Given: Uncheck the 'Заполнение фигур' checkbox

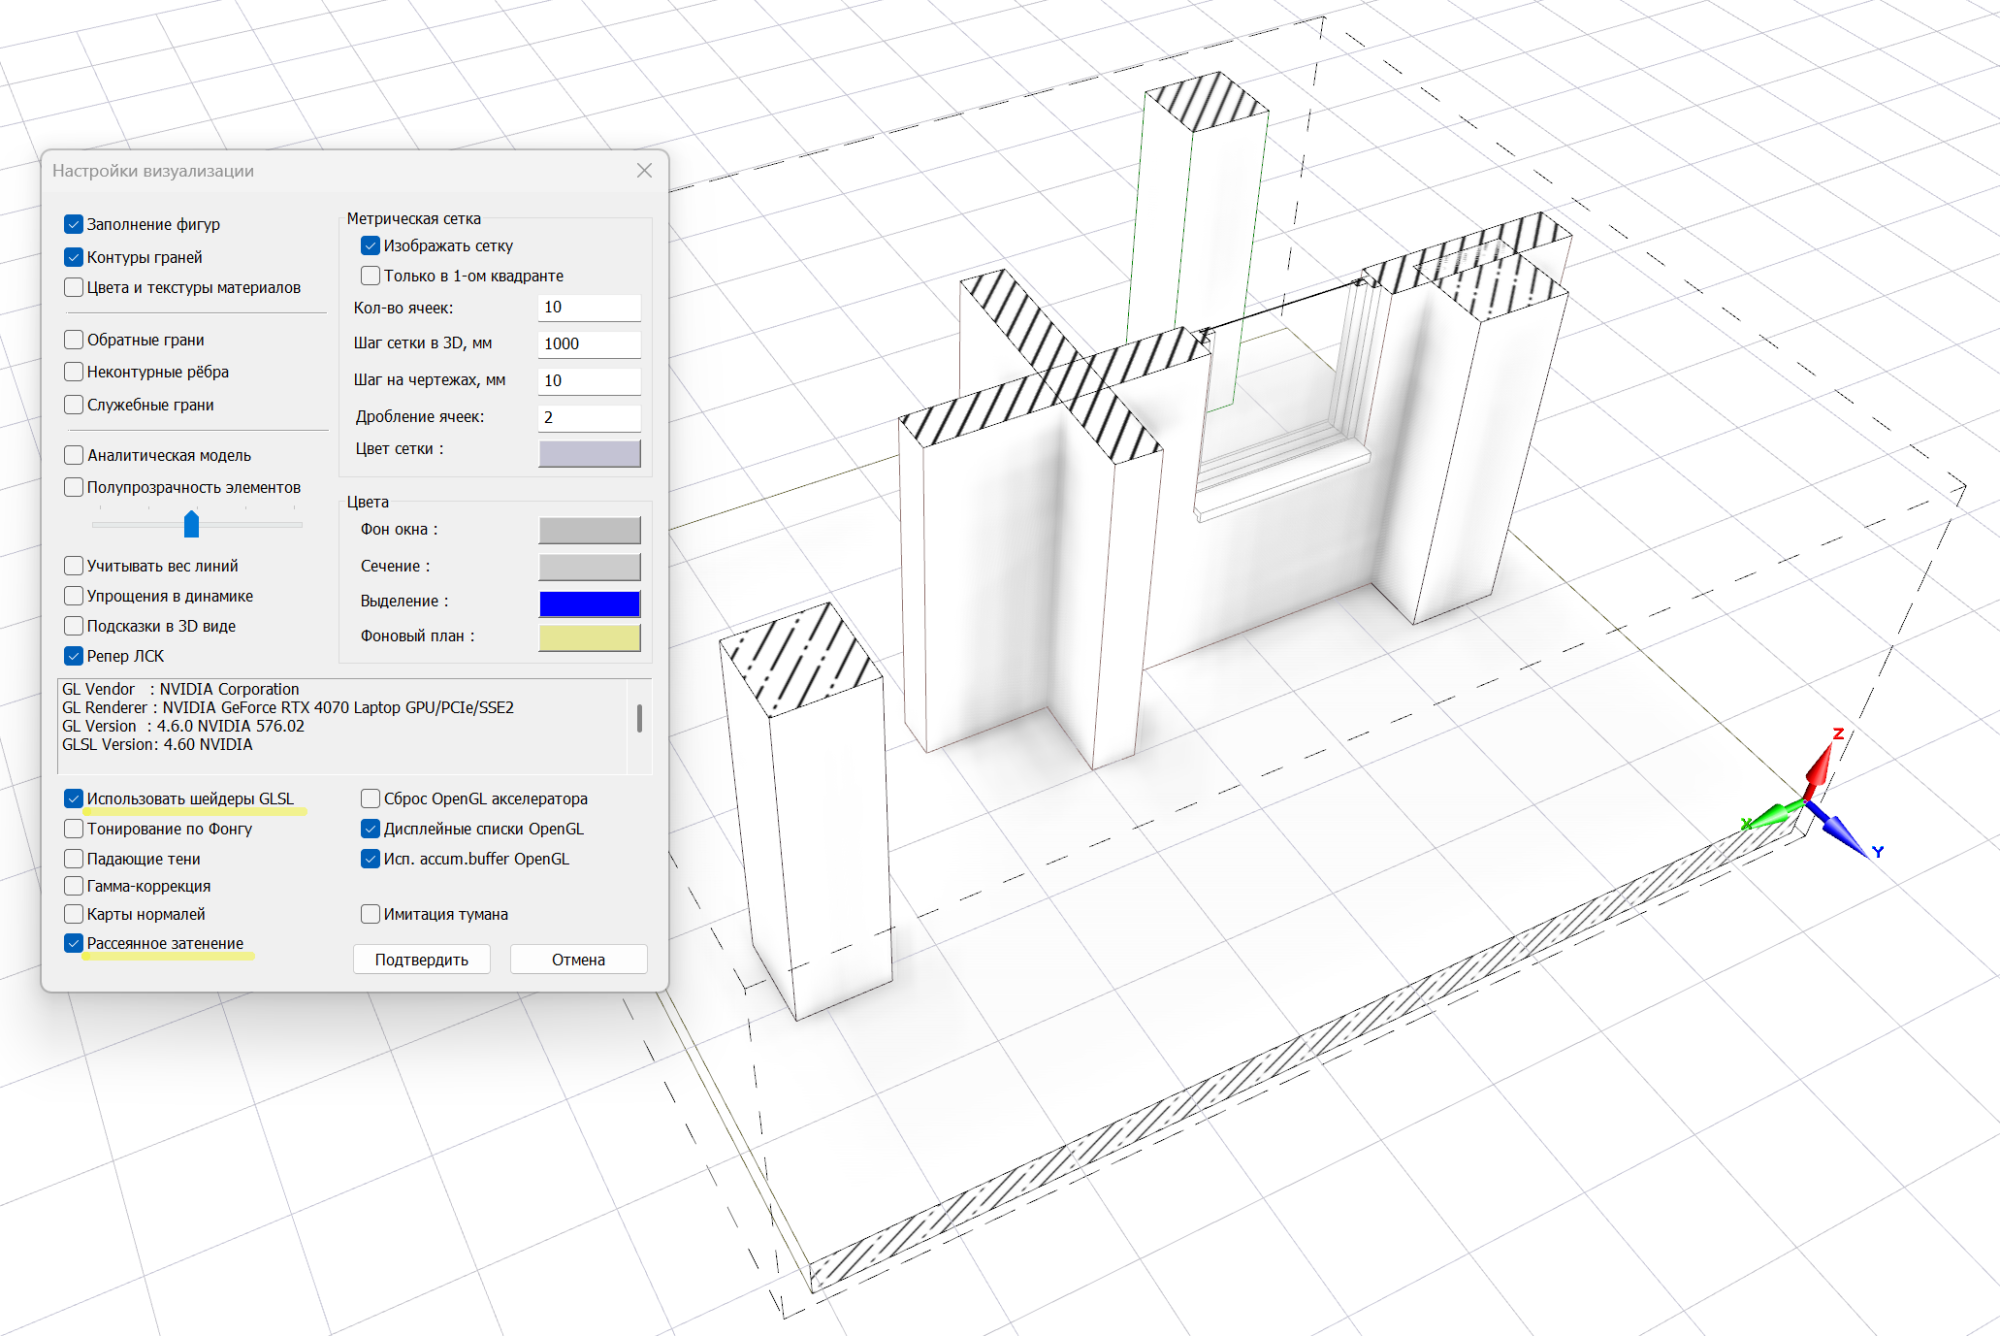Looking at the screenshot, I should click(74, 224).
